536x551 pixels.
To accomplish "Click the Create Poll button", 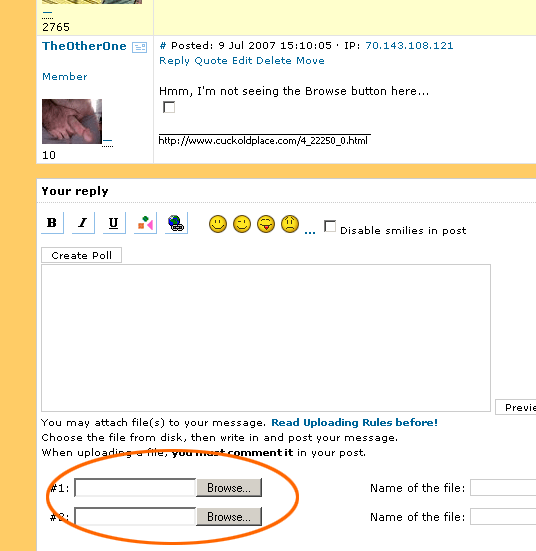I will 82,255.
